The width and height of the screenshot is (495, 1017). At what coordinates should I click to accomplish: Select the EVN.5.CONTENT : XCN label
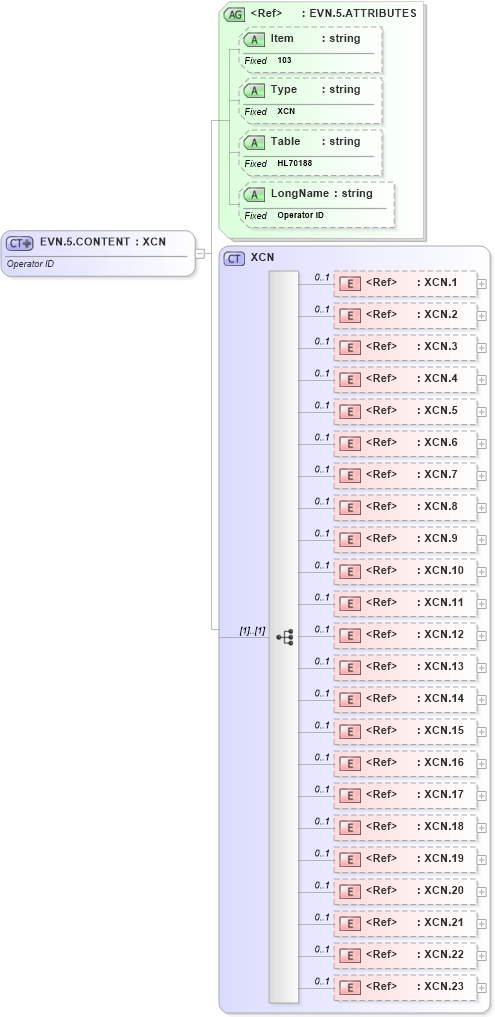tap(103, 242)
